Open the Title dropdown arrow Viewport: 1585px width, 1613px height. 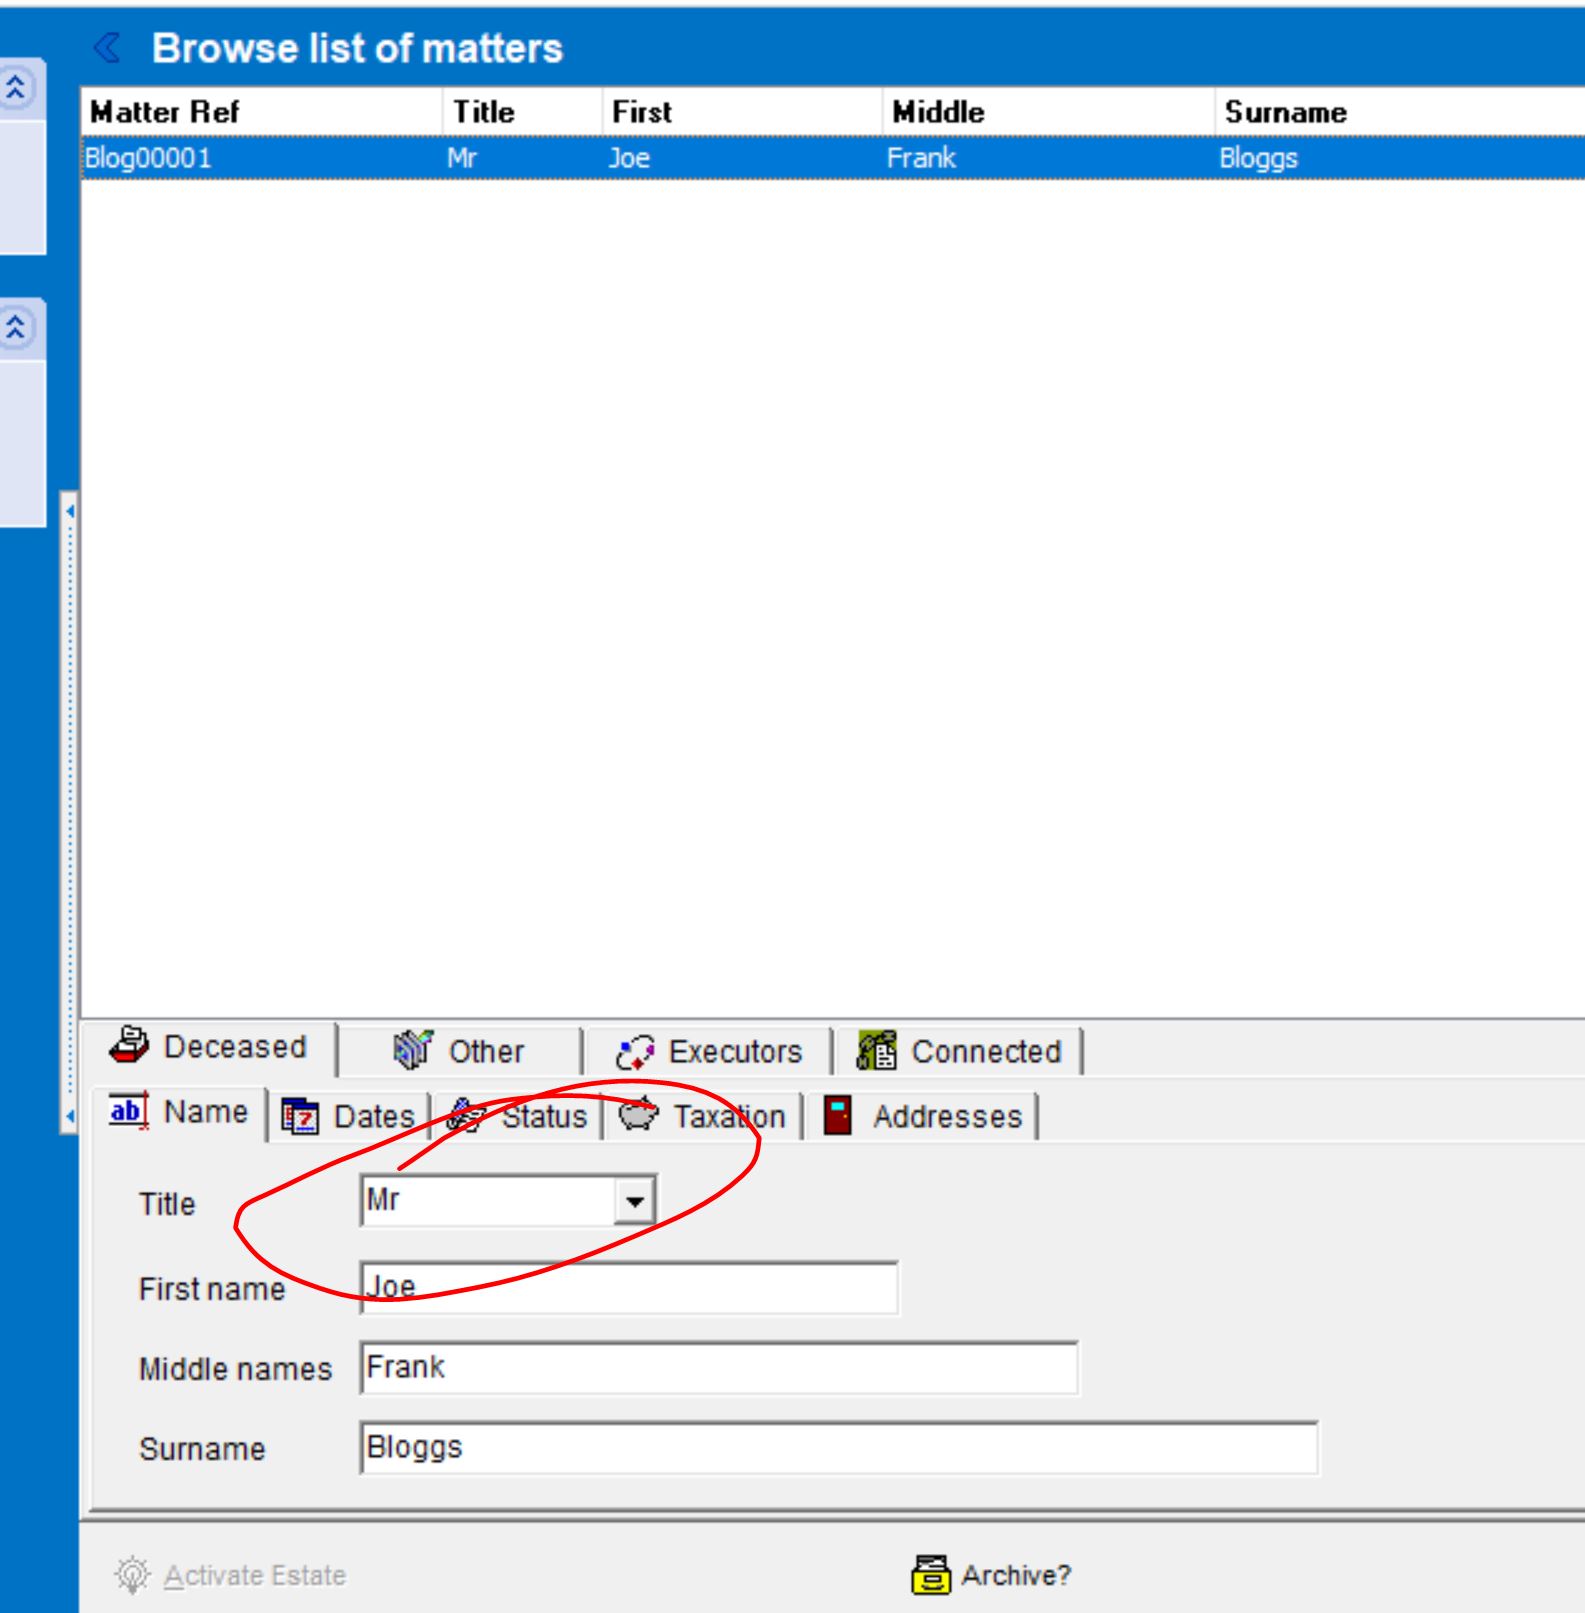click(635, 1200)
